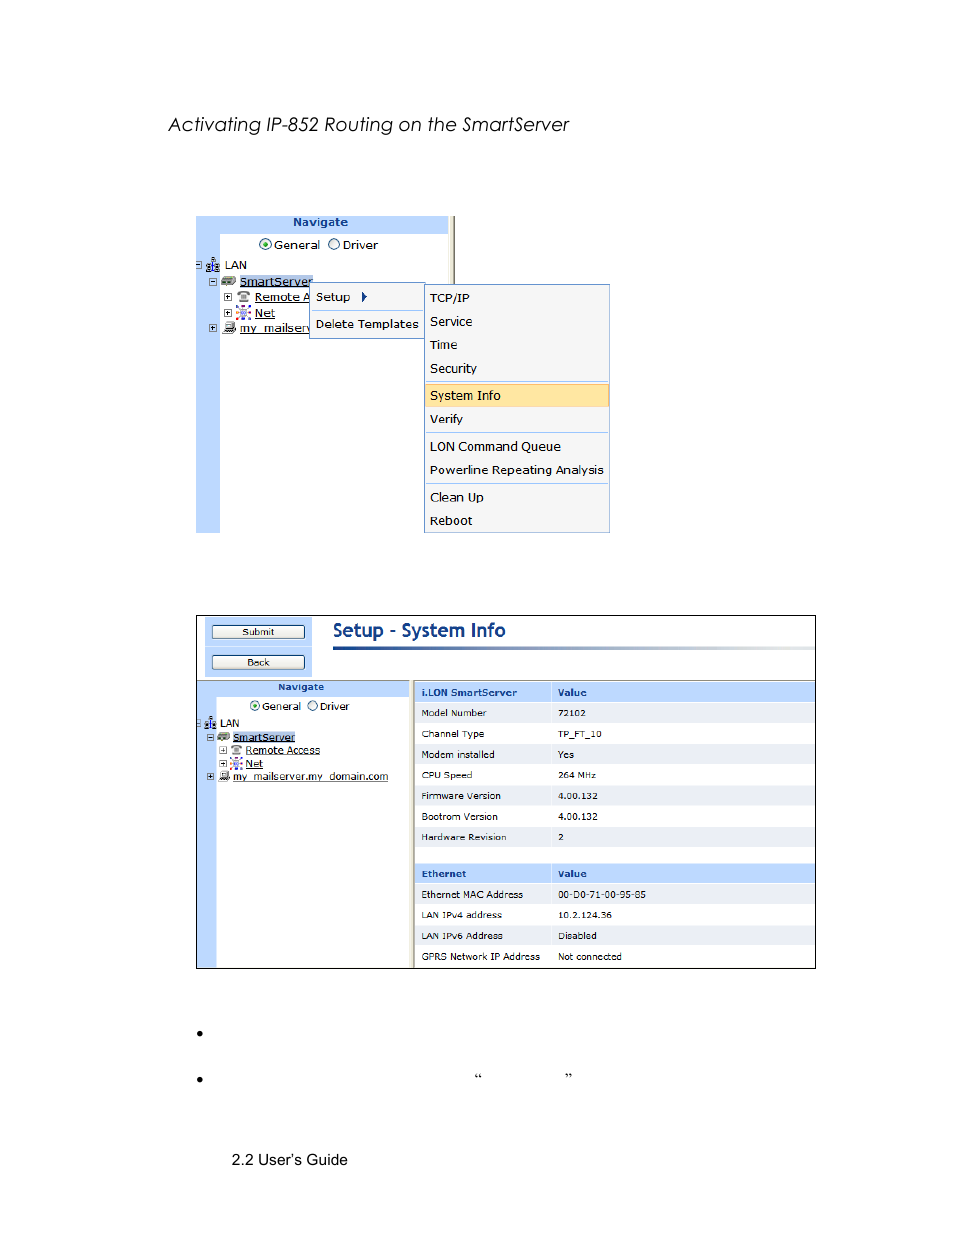This screenshot has height=1235, width=954.
Task: Choose Delete Templates from context menu
Action: click(x=367, y=324)
